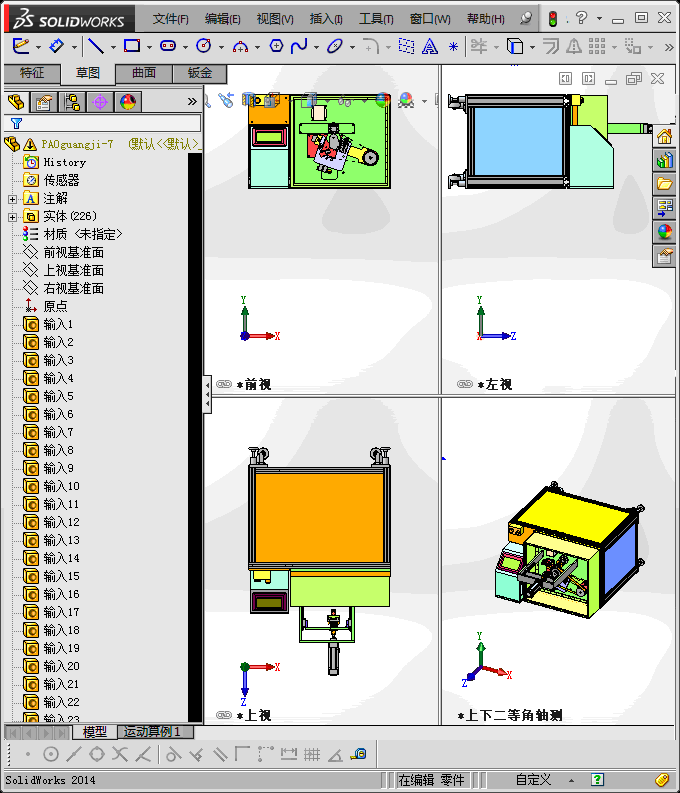The width and height of the screenshot is (680, 793).
Task: Click the Convert Entities cube icon
Action: 515,46
